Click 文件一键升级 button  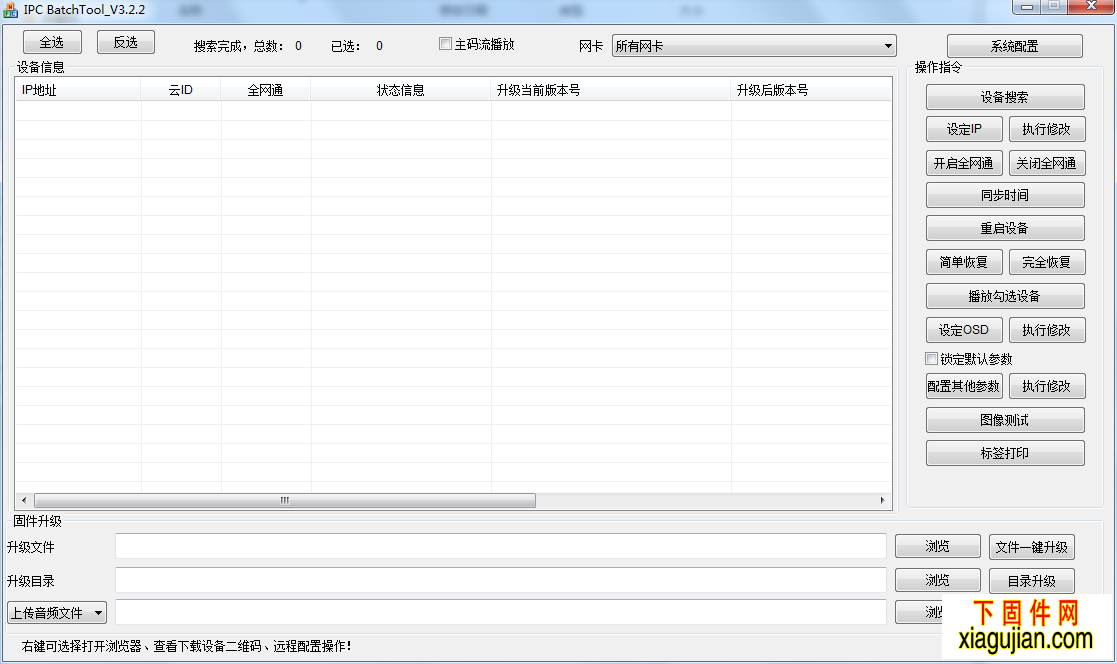click(1032, 547)
